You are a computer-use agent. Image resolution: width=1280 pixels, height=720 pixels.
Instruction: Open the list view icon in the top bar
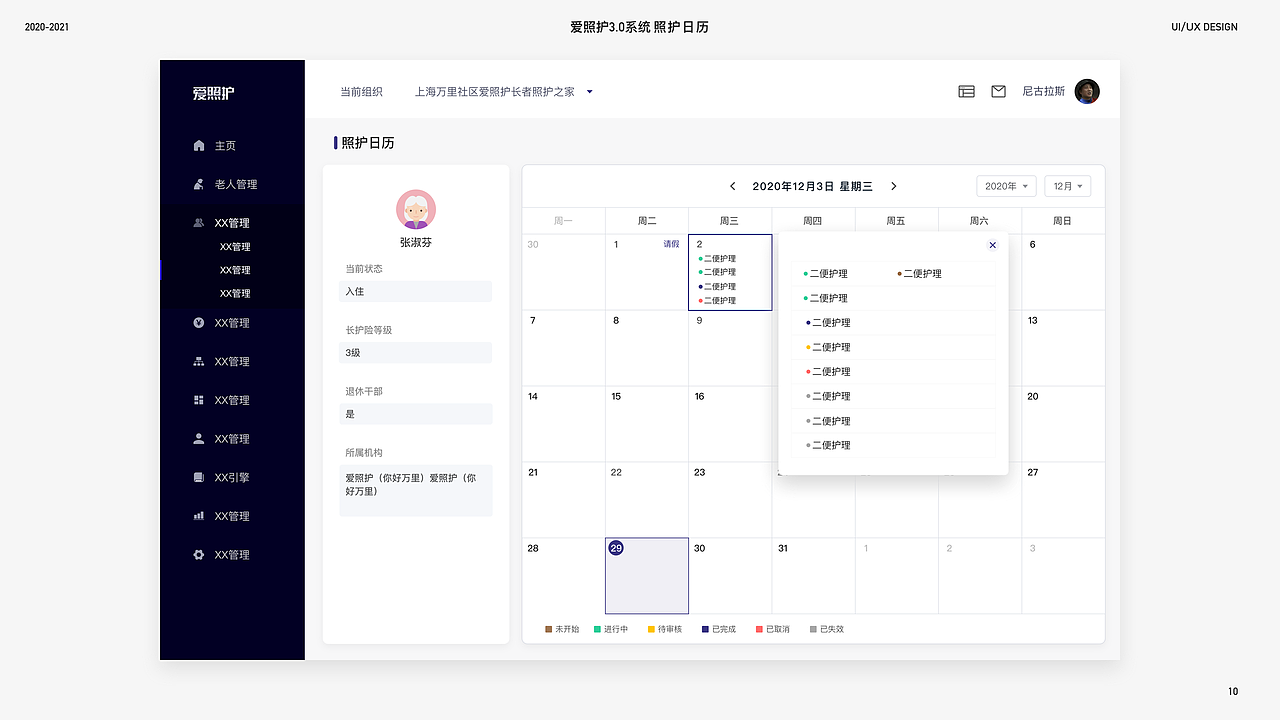966,91
